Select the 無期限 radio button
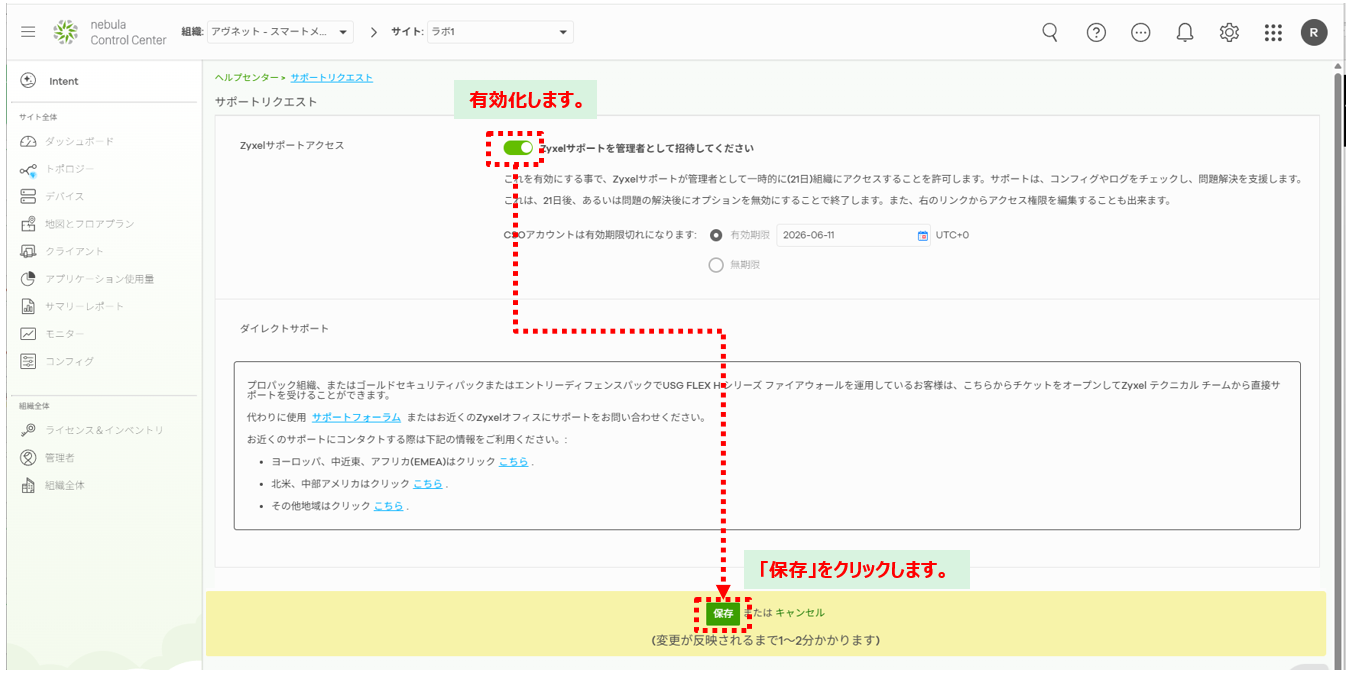The width and height of the screenshot is (1349, 677). [x=716, y=265]
